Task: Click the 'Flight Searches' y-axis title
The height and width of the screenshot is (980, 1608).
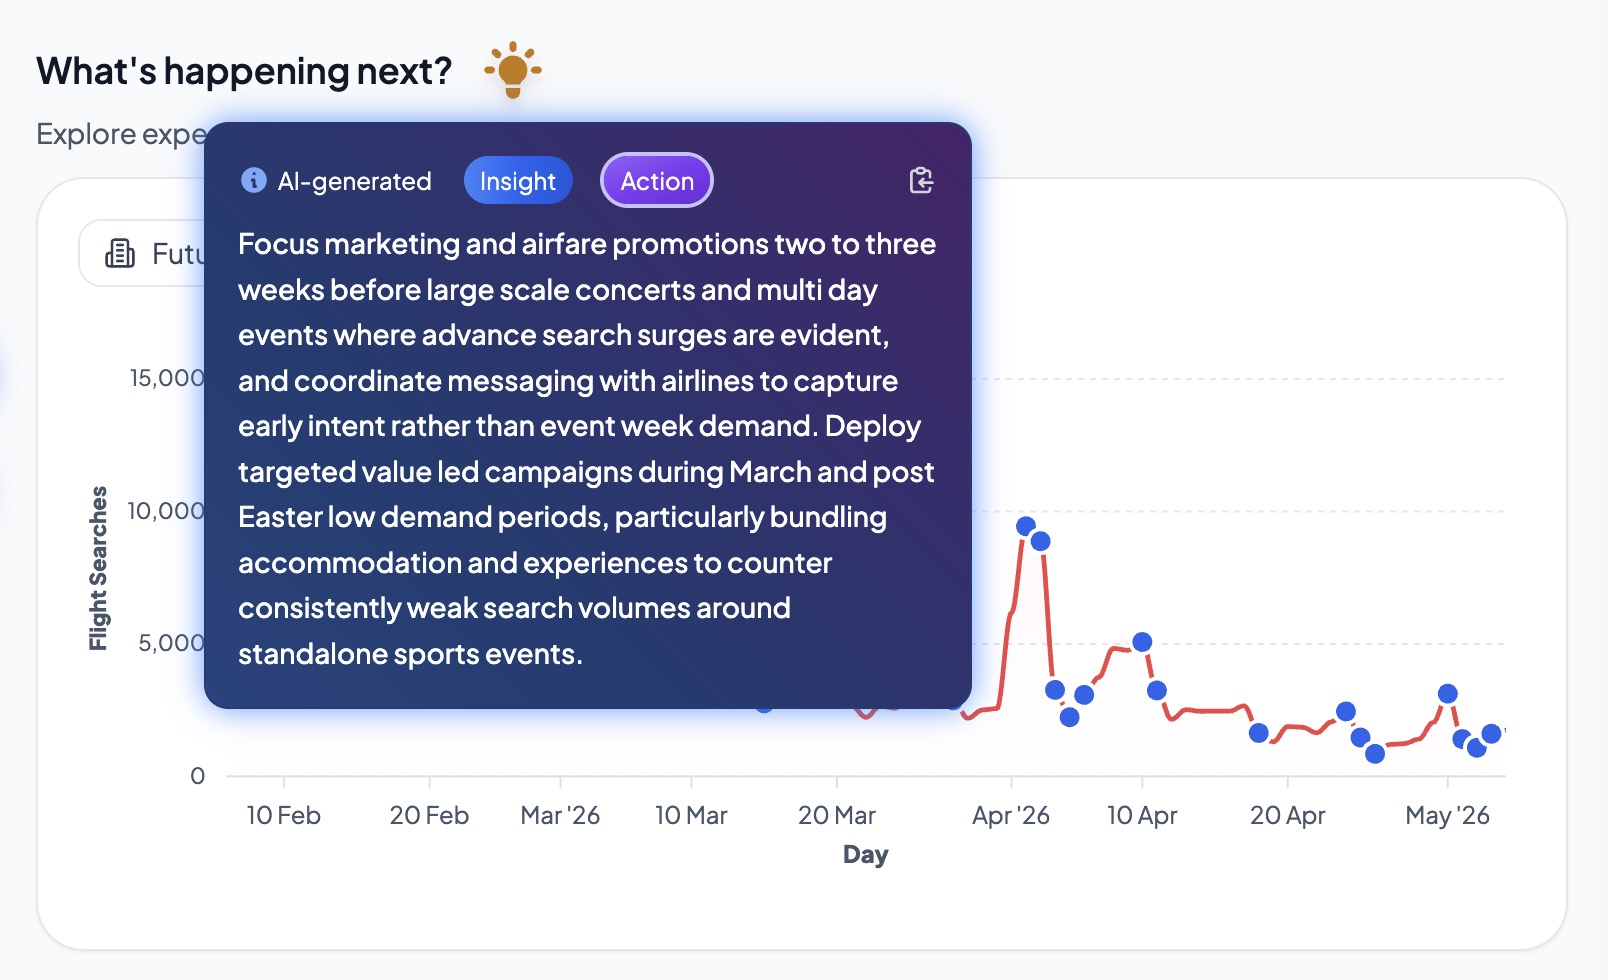Action: (98, 568)
